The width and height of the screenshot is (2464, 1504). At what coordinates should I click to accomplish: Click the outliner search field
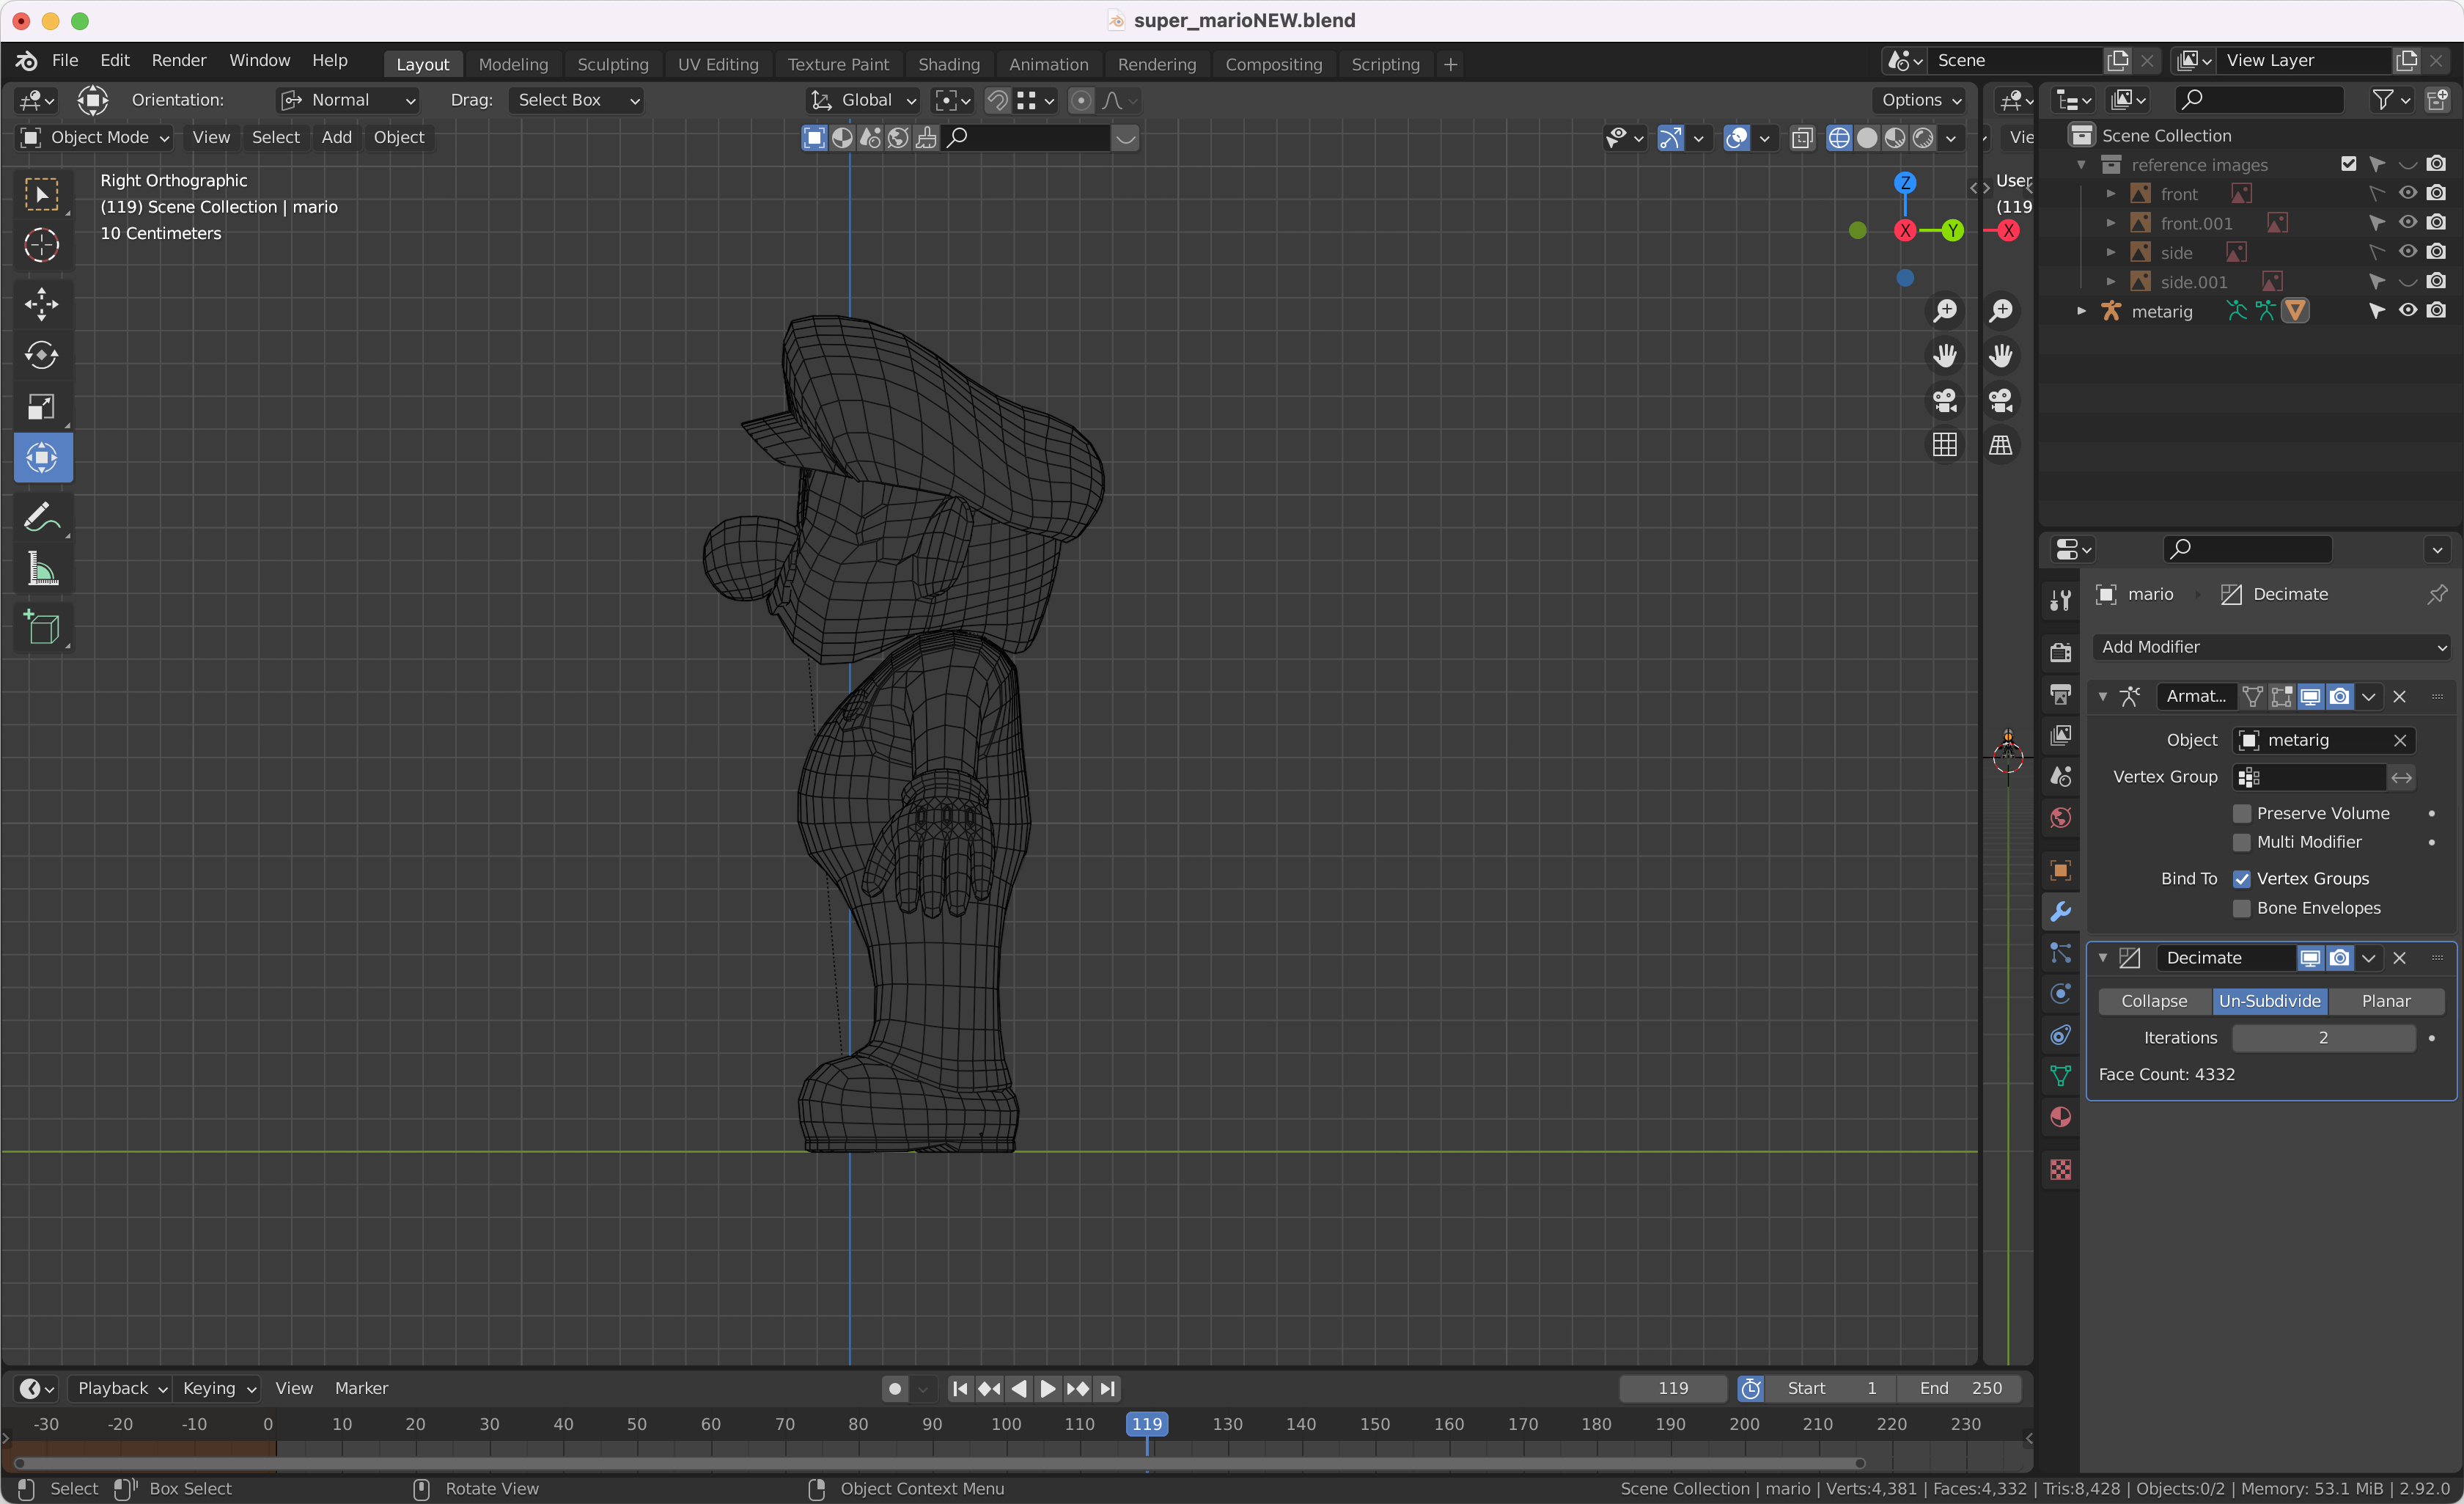[x=2259, y=100]
